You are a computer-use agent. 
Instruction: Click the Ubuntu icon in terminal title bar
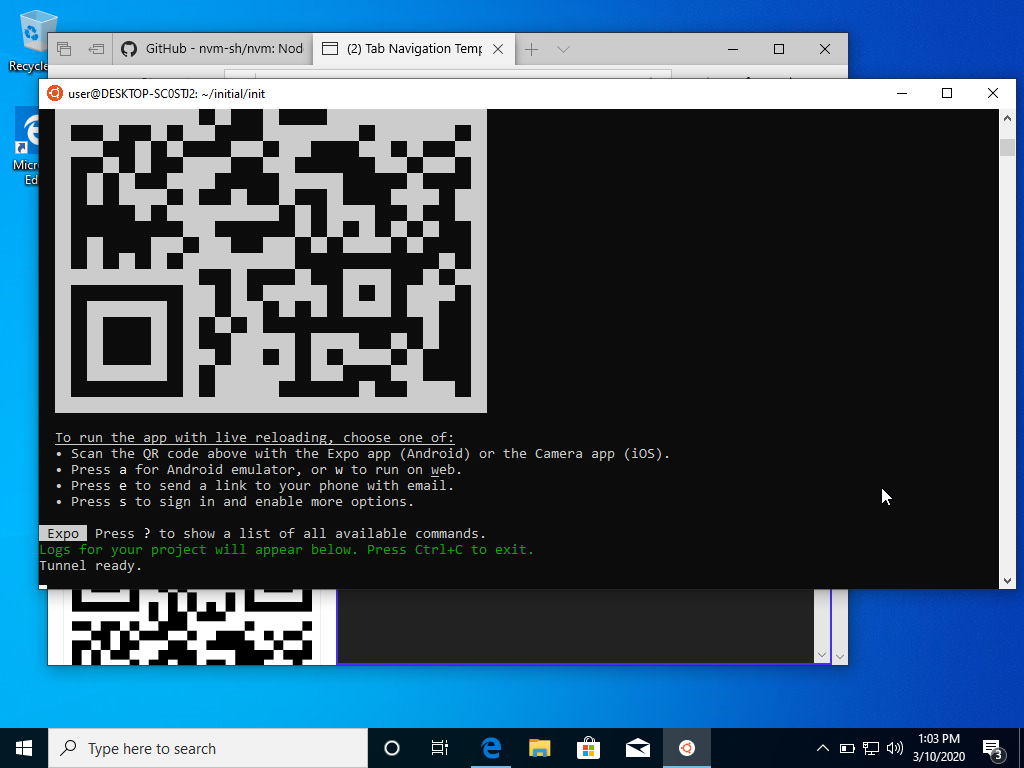point(55,93)
